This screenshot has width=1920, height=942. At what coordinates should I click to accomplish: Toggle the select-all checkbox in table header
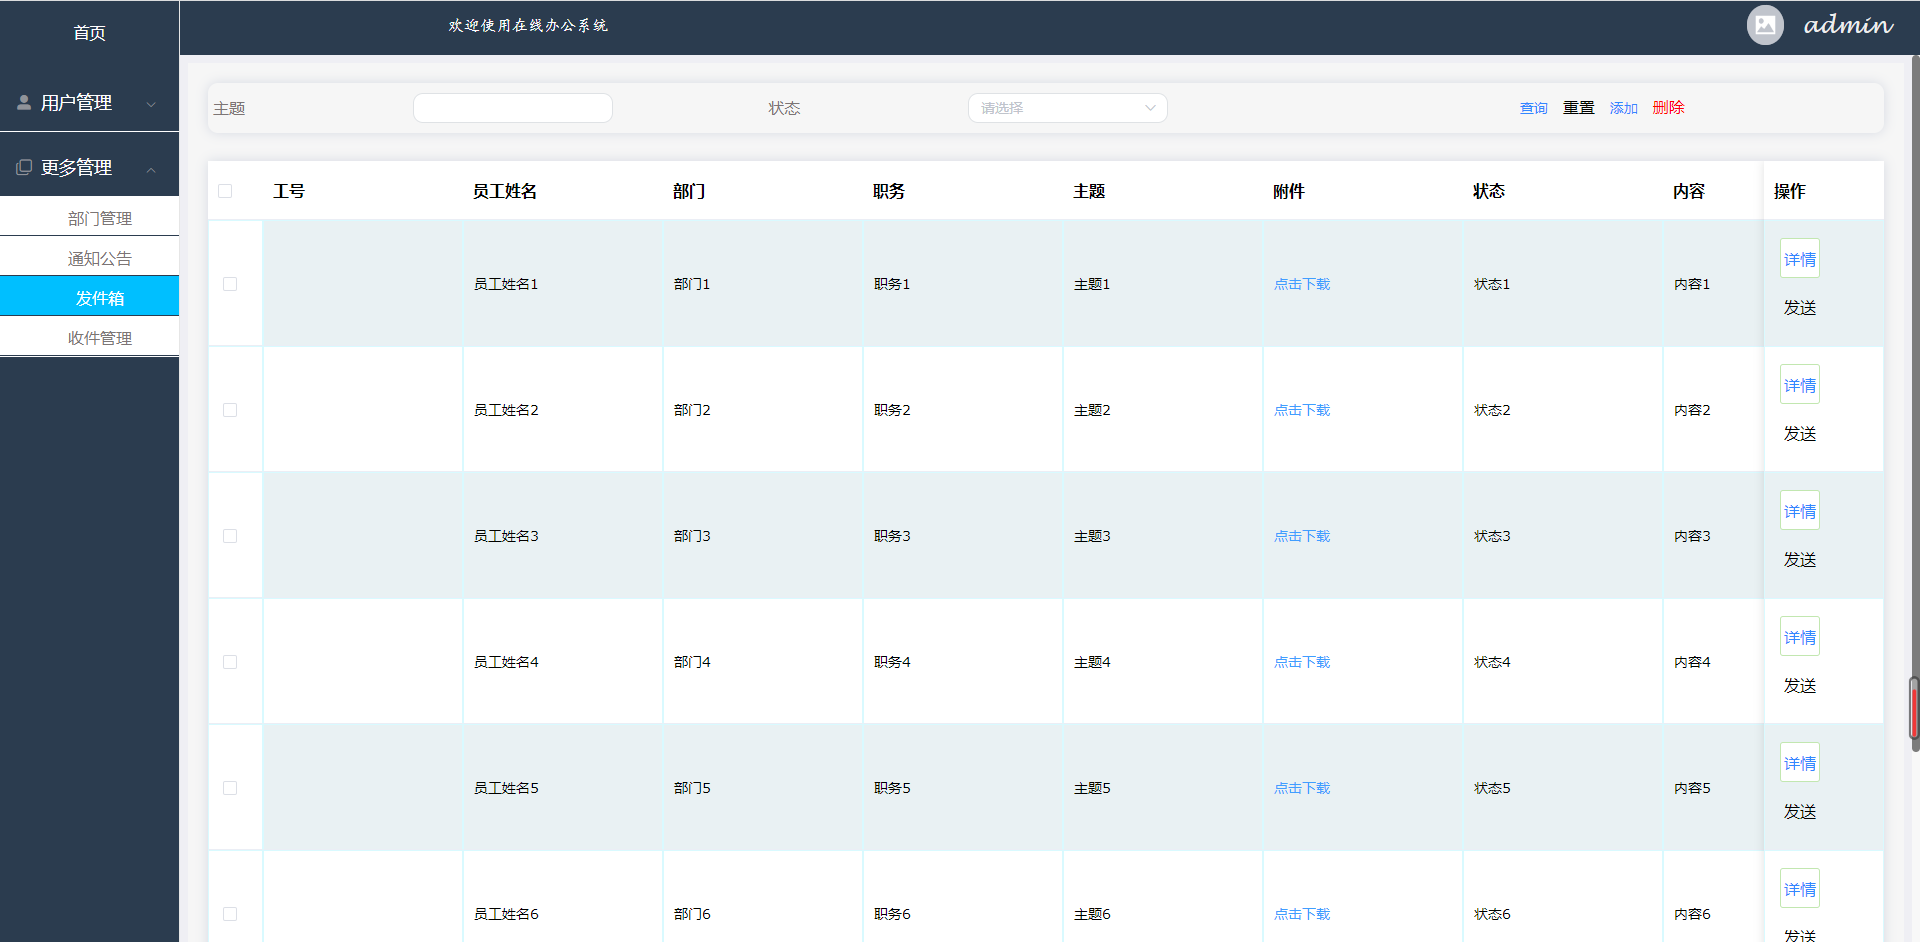[224, 190]
